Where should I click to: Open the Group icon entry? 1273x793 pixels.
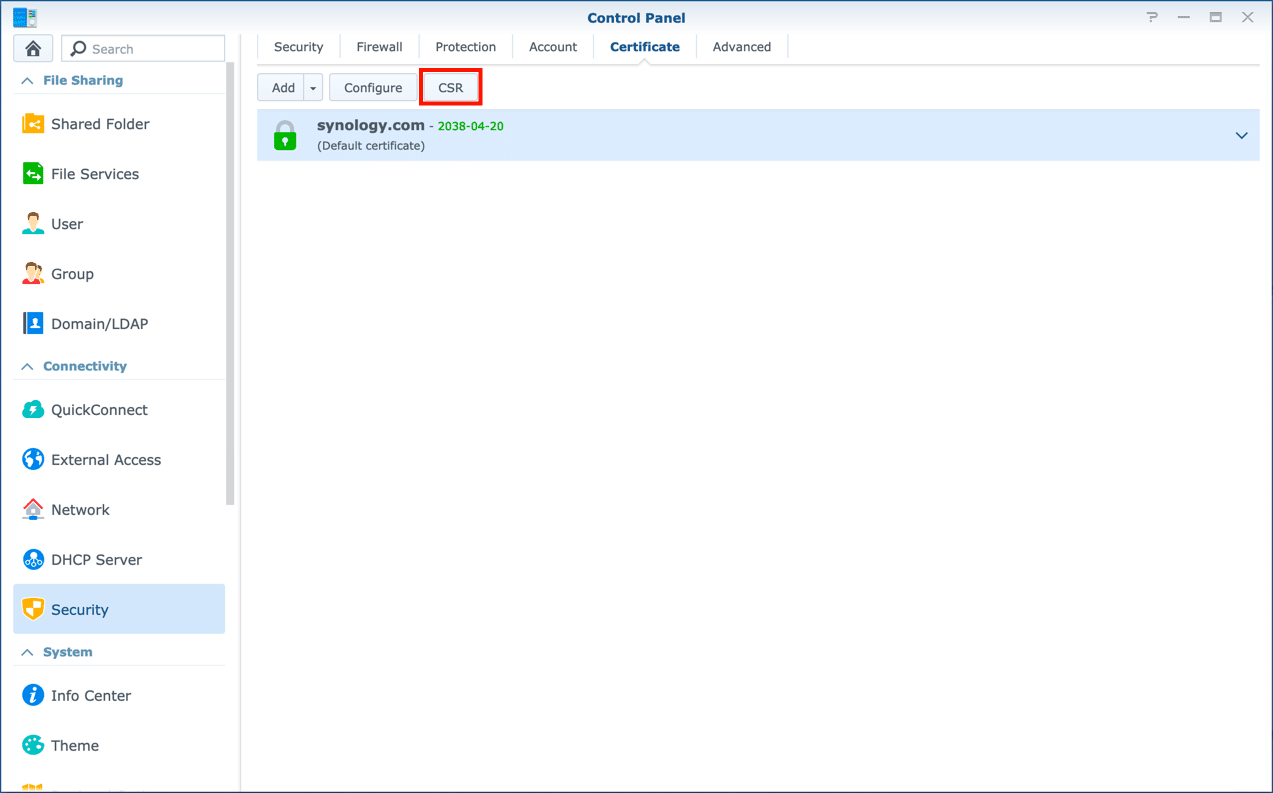click(x=33, y=274)
